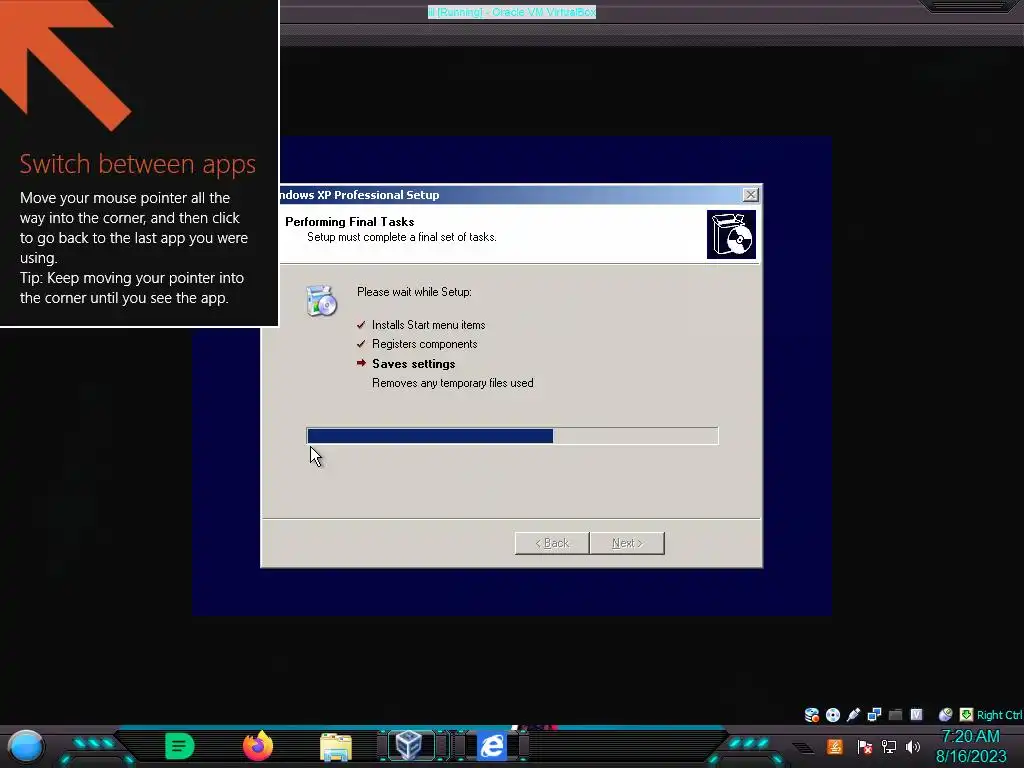Screen dimensions: 1024x768
Task: Click 'Removes any temporary files used' line
Action: click(453, 383)
